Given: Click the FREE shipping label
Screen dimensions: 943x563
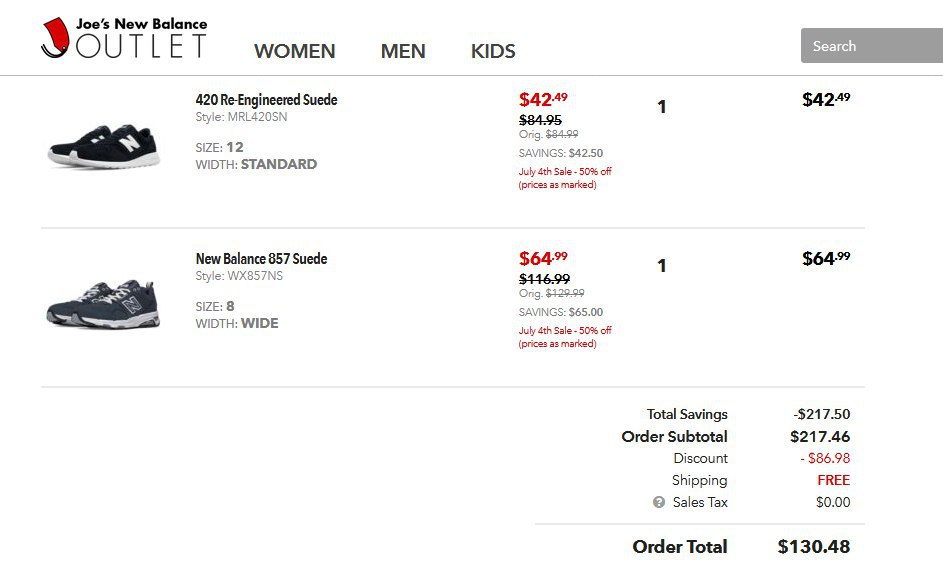Looking at the screenshot, I should [x=834, y=480].
